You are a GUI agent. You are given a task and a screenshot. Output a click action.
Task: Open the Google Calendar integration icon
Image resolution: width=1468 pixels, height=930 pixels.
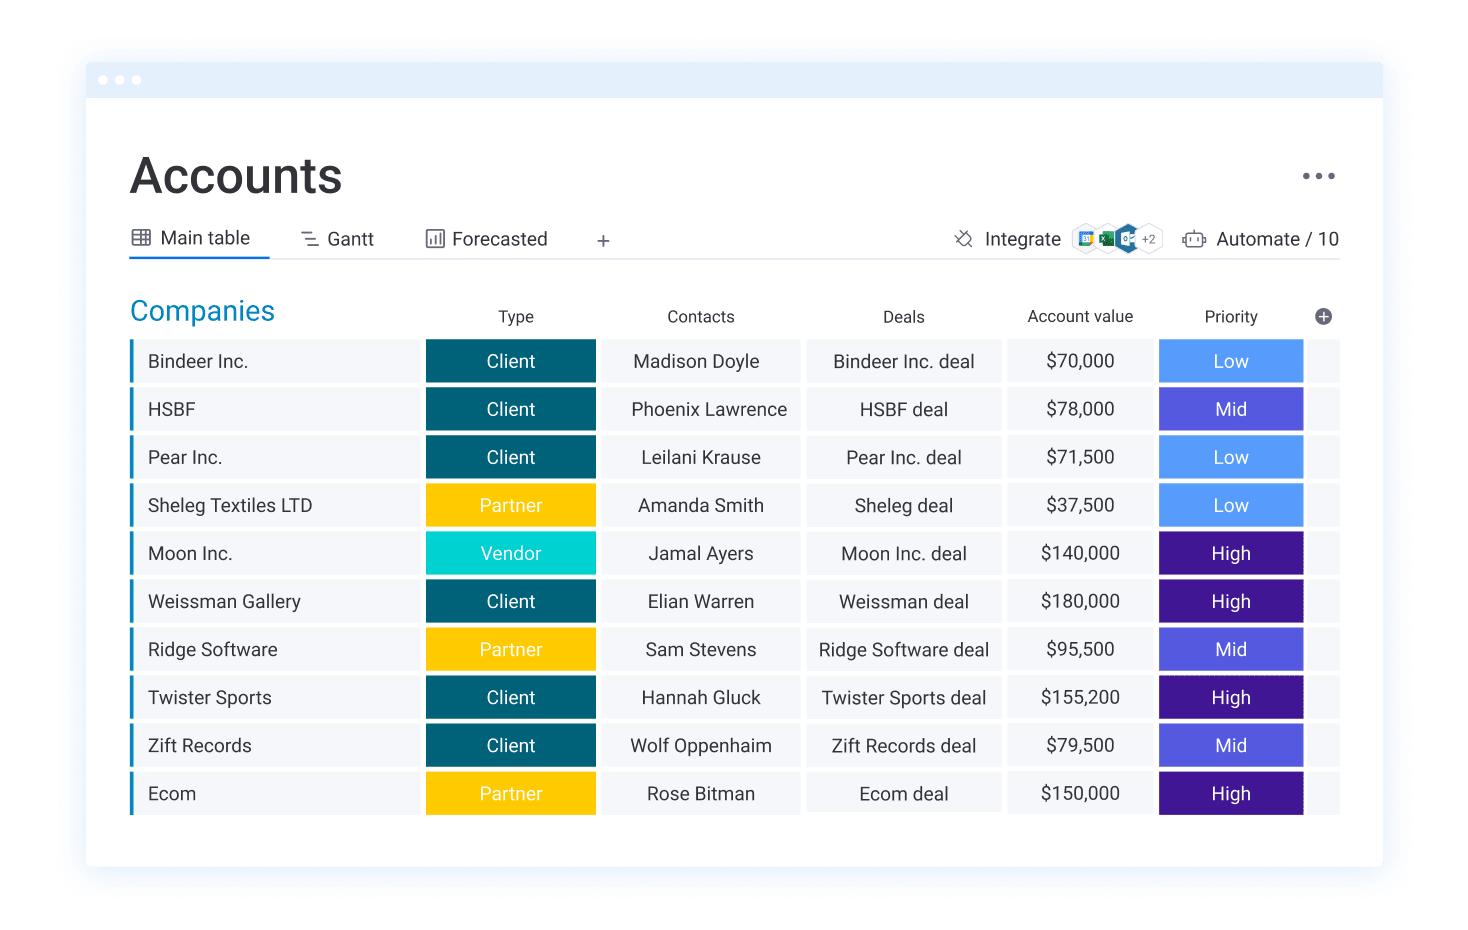(1085, 239)
